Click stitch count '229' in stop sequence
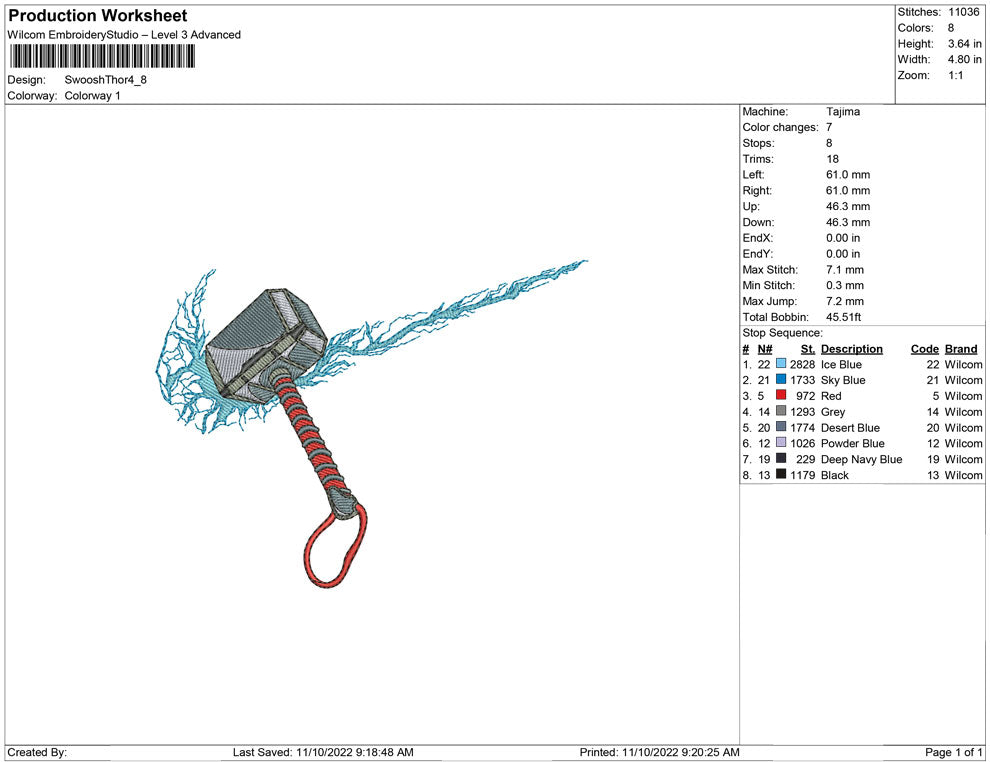Screen dimensions: 990x762 [806, 459]
